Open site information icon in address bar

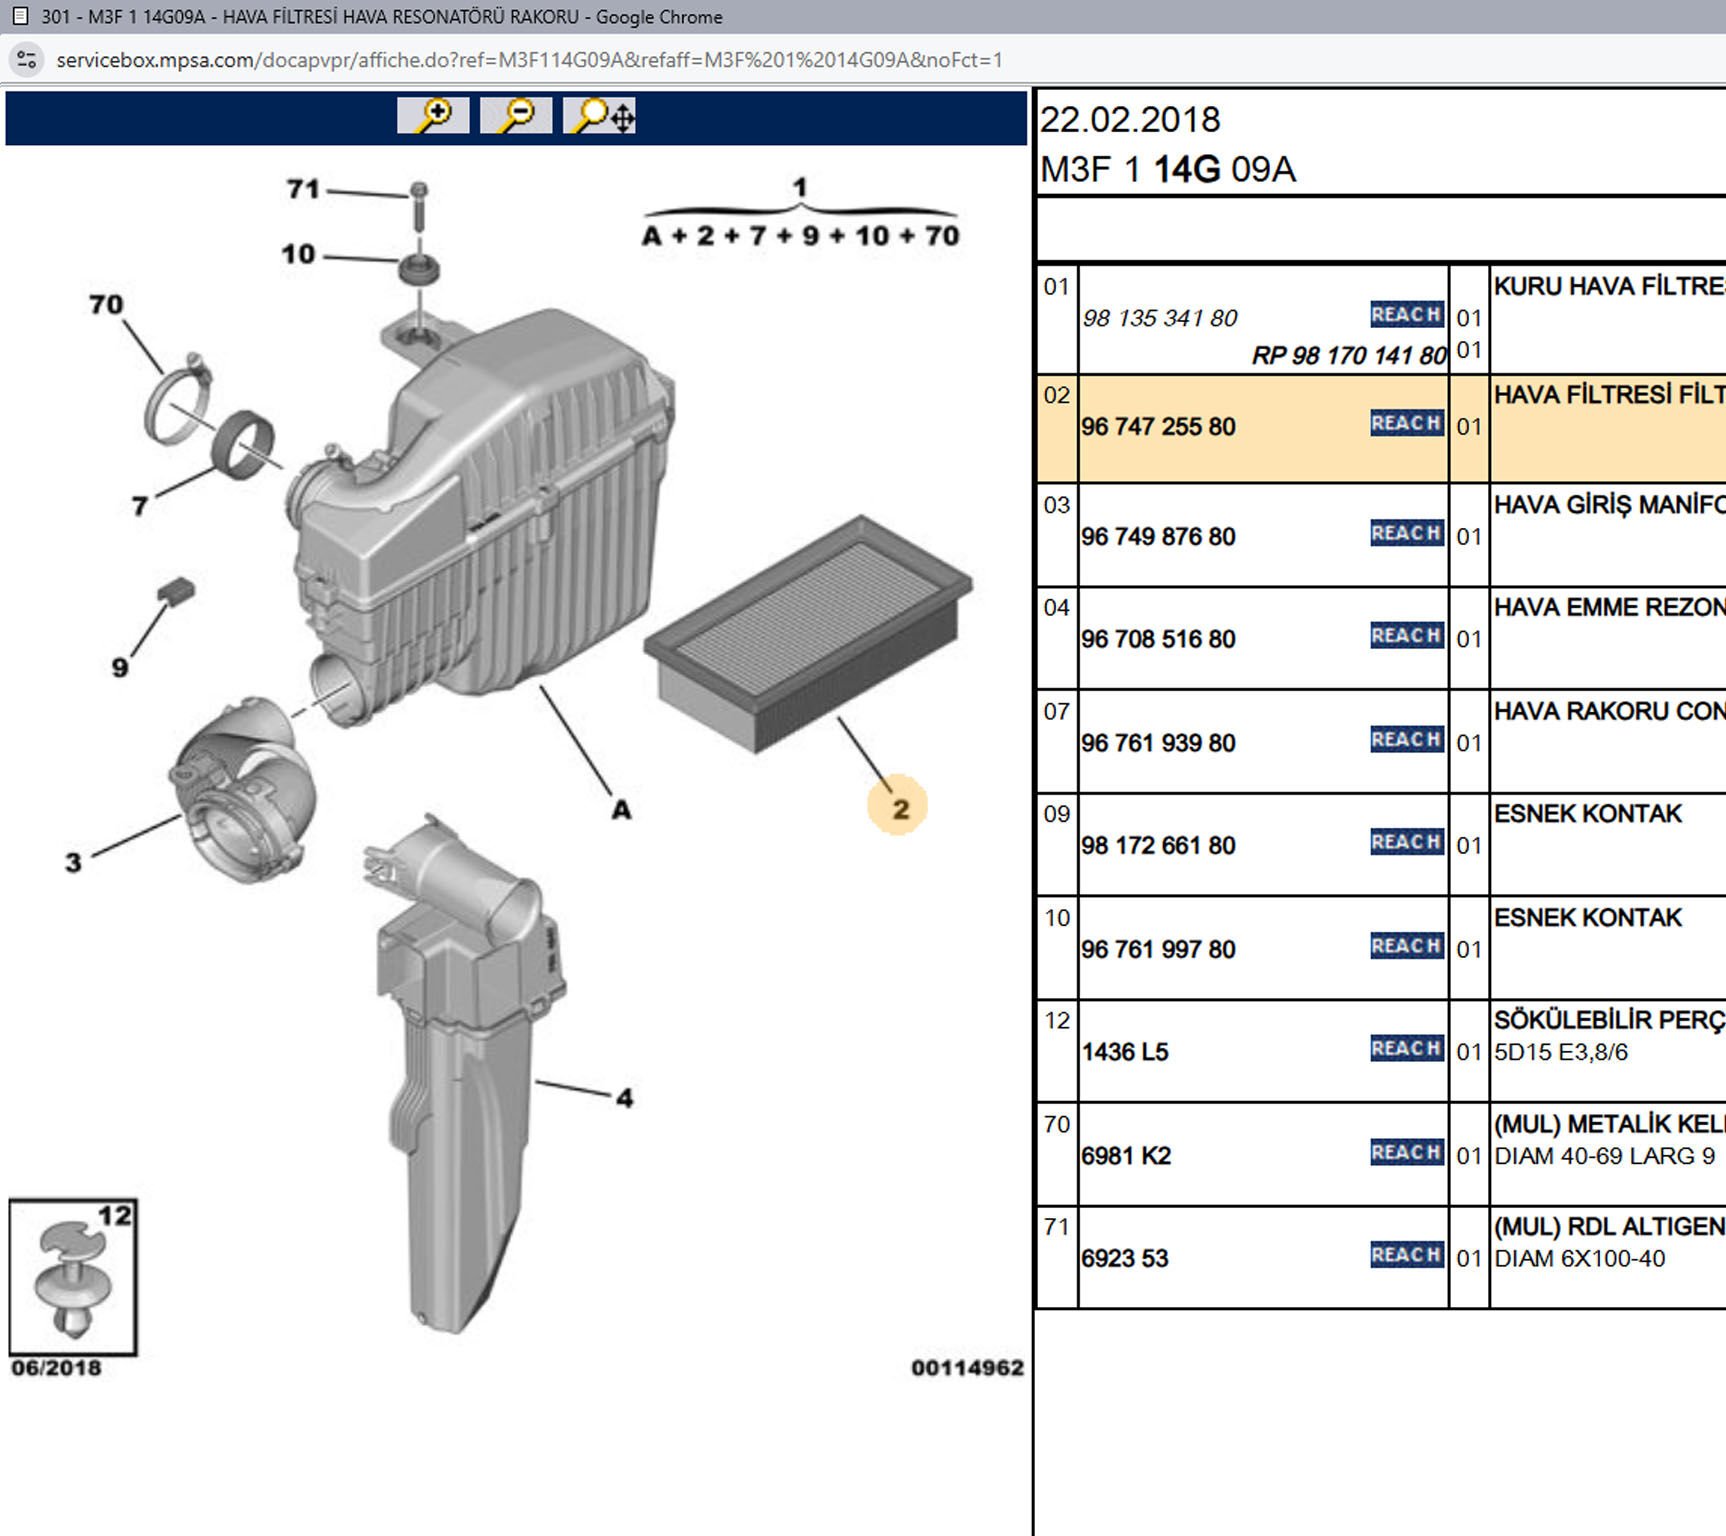point(27,60)
